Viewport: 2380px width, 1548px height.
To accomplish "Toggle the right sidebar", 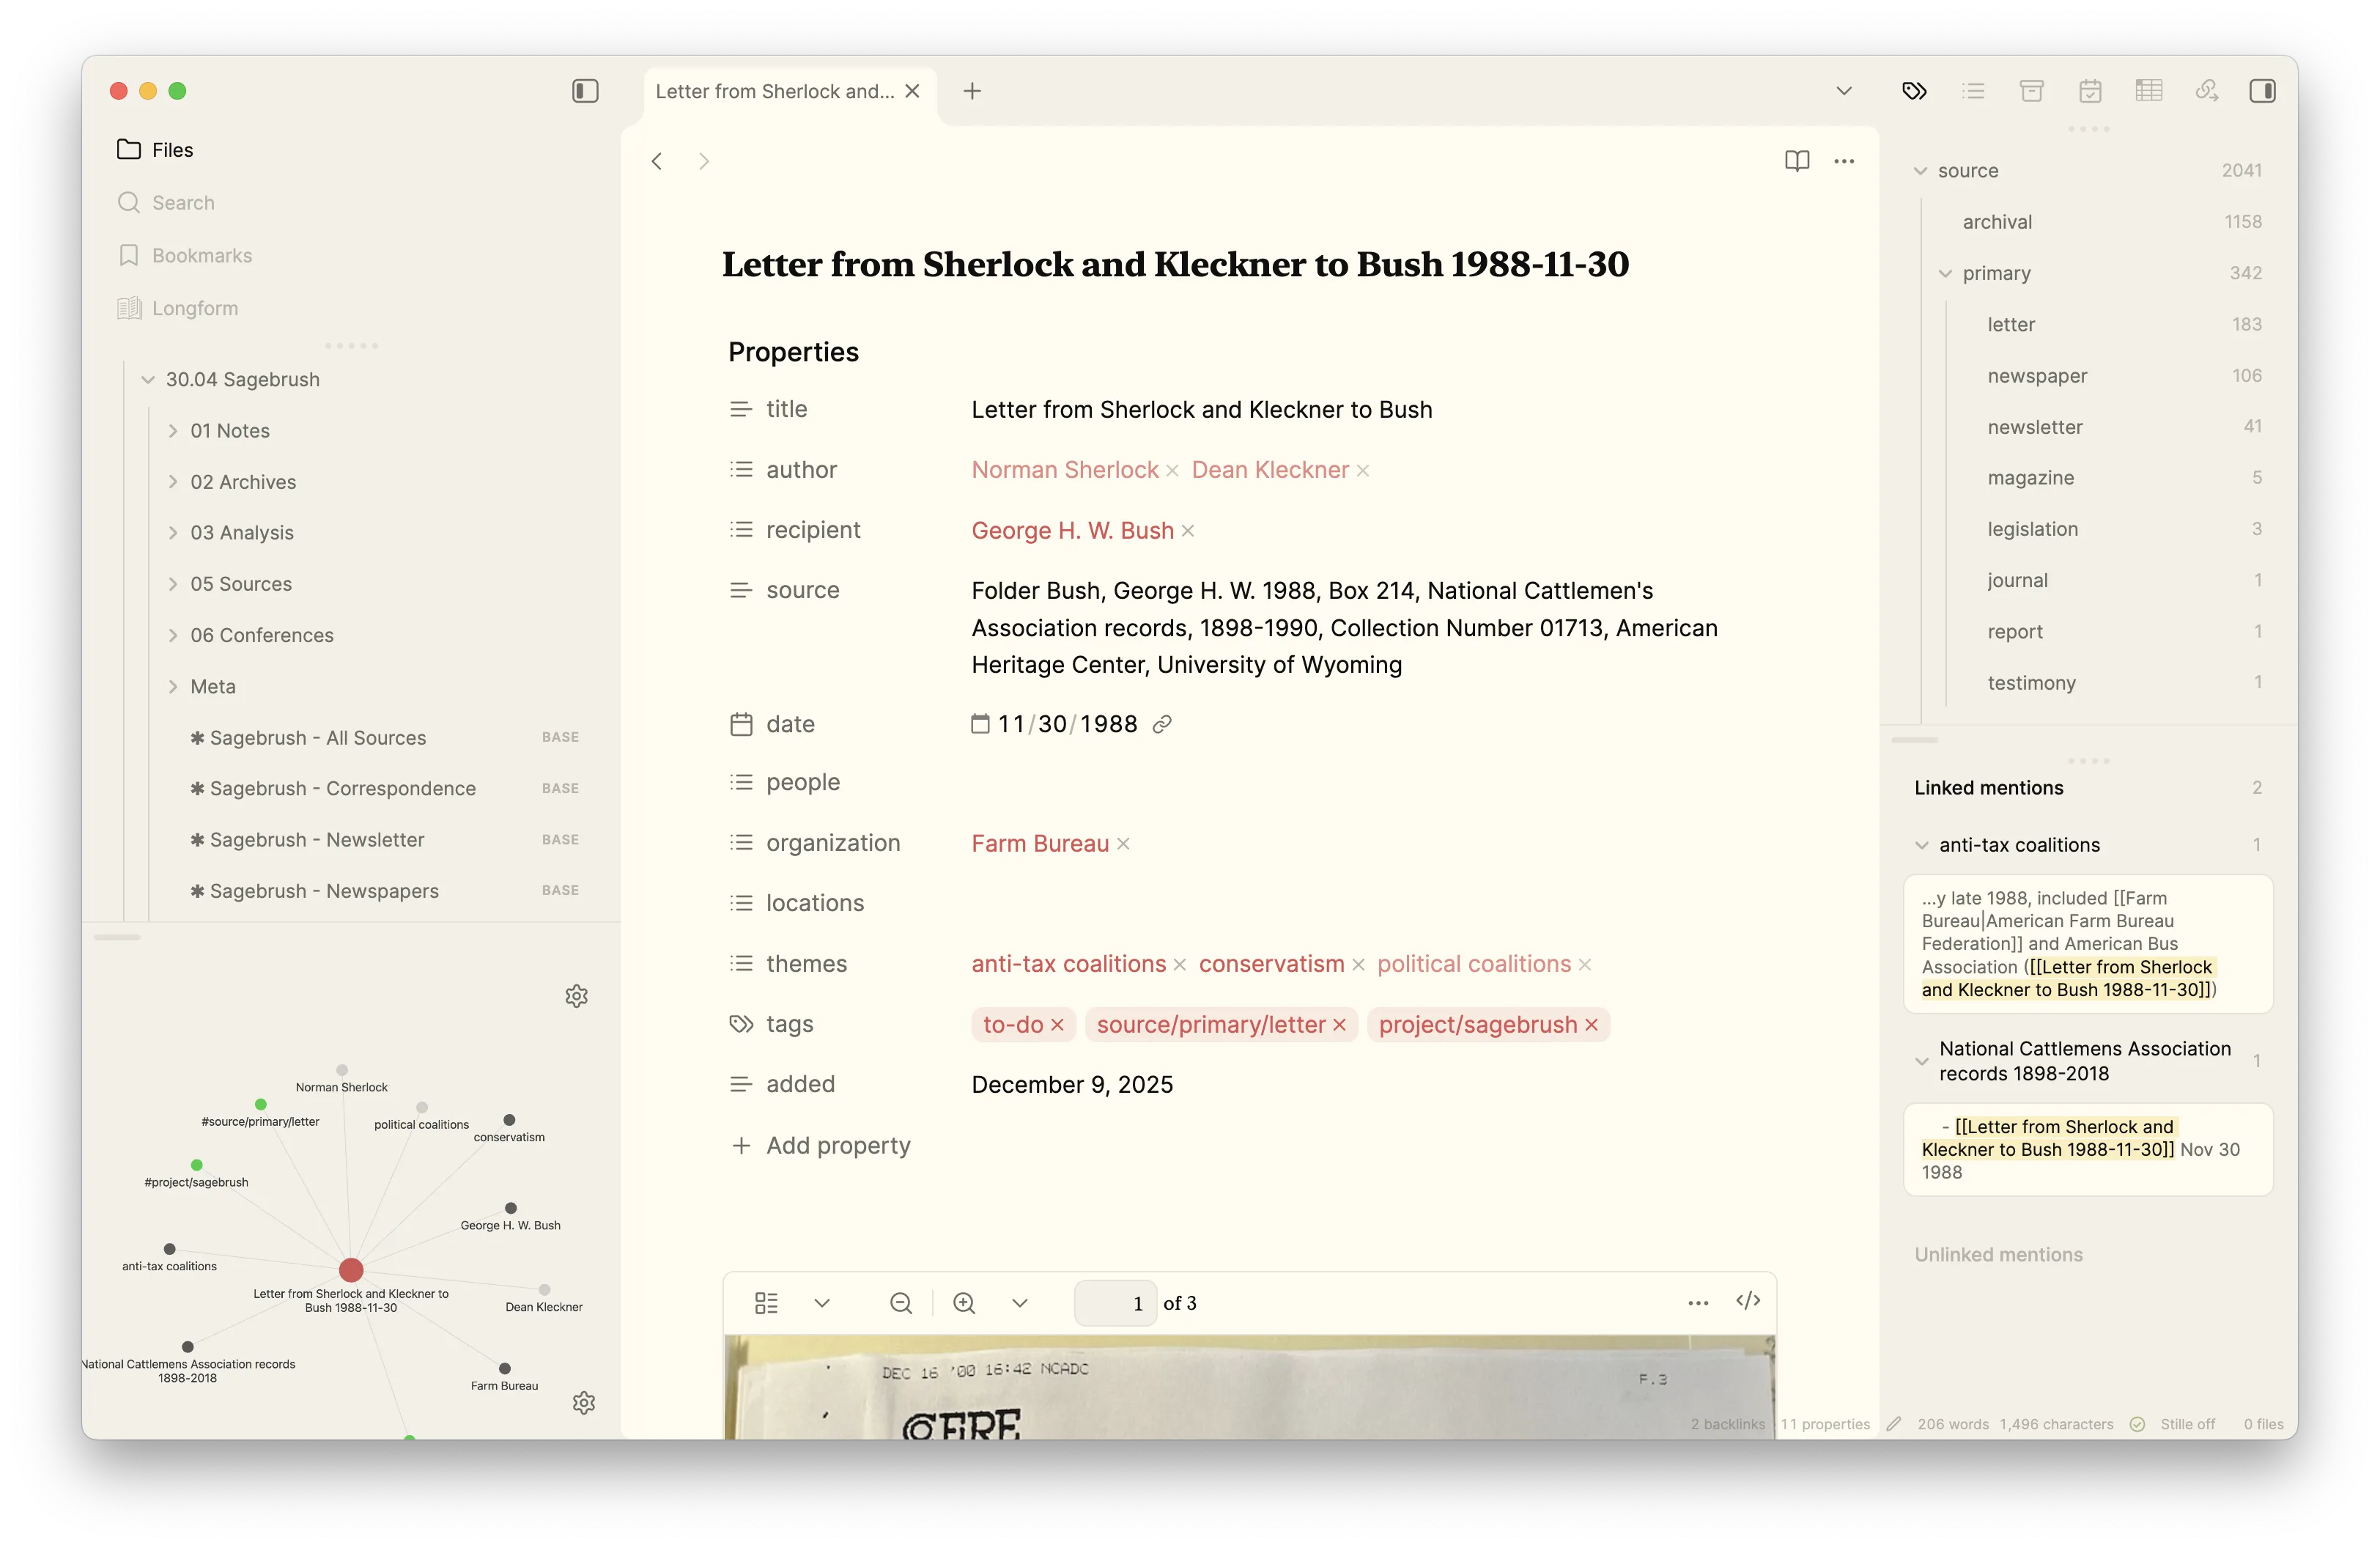I will click(x=2263, y=90).
